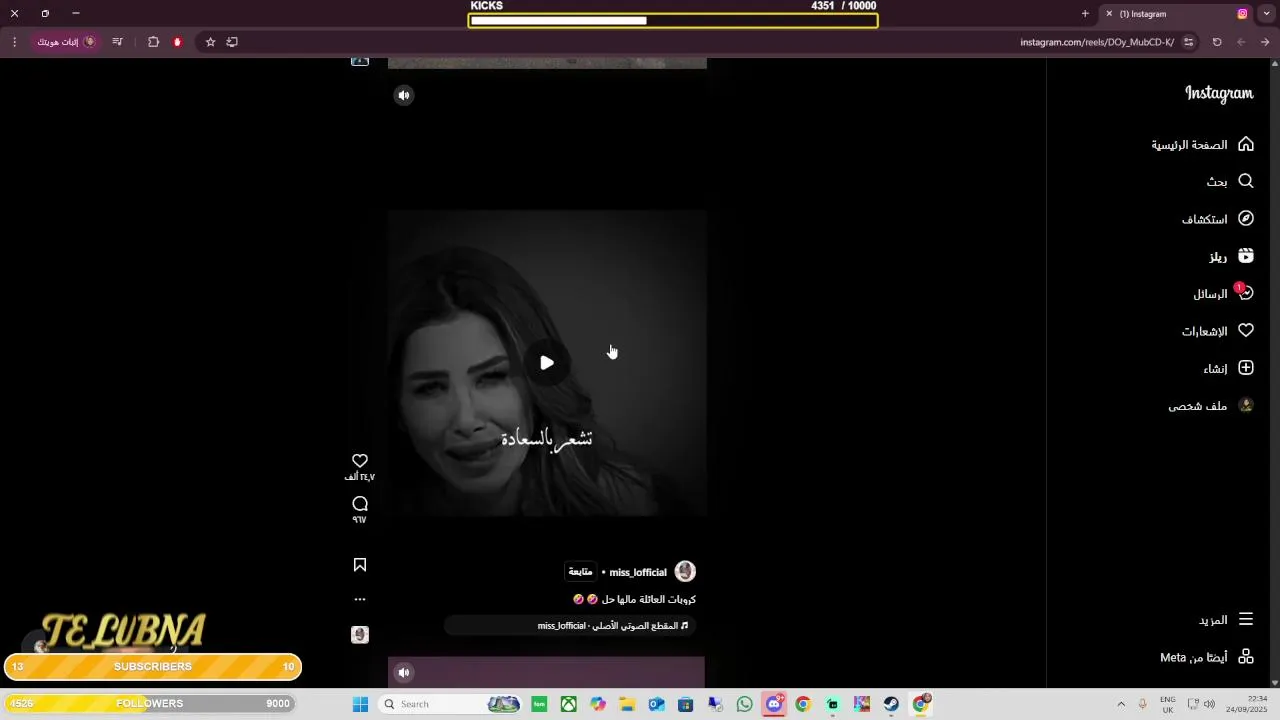This screenshot has height=720, width=1280.
Task: Open browser Extensions puzzle icon
Action: click(153, 42)
